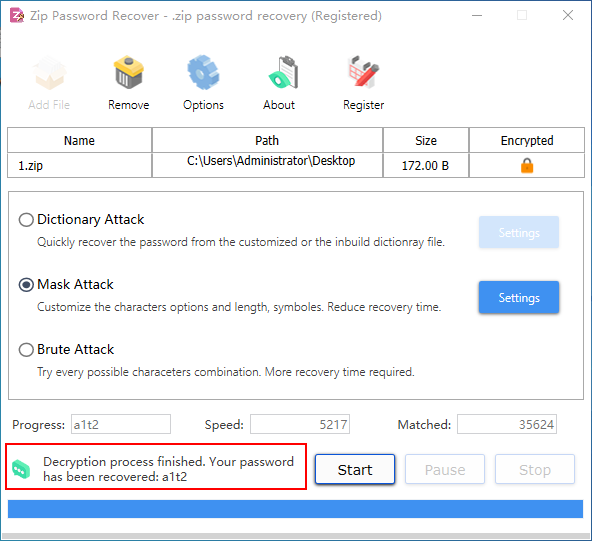Close the Zip Password Recover window
Screen dimensions: 592x541
[x=568, y=15]
